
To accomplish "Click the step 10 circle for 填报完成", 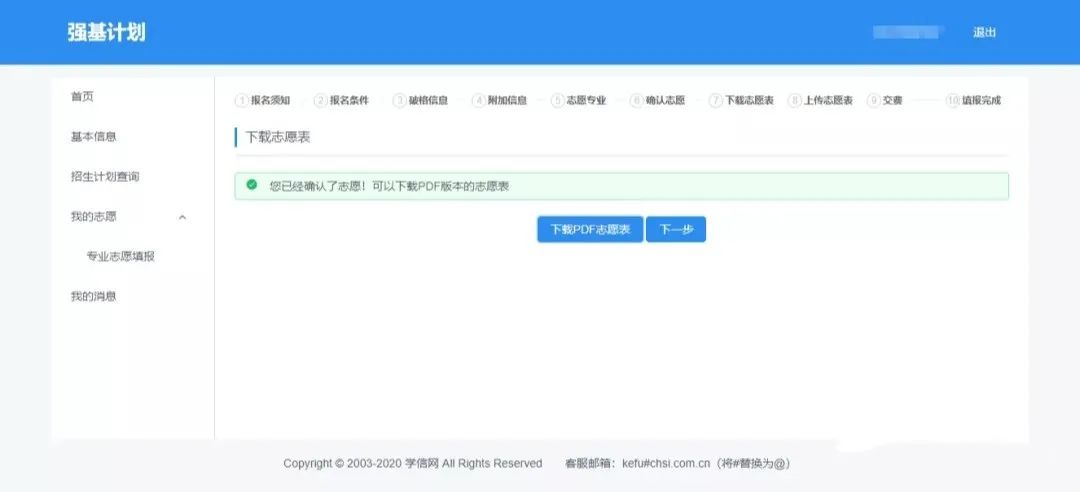I will (x=952, y=100).
